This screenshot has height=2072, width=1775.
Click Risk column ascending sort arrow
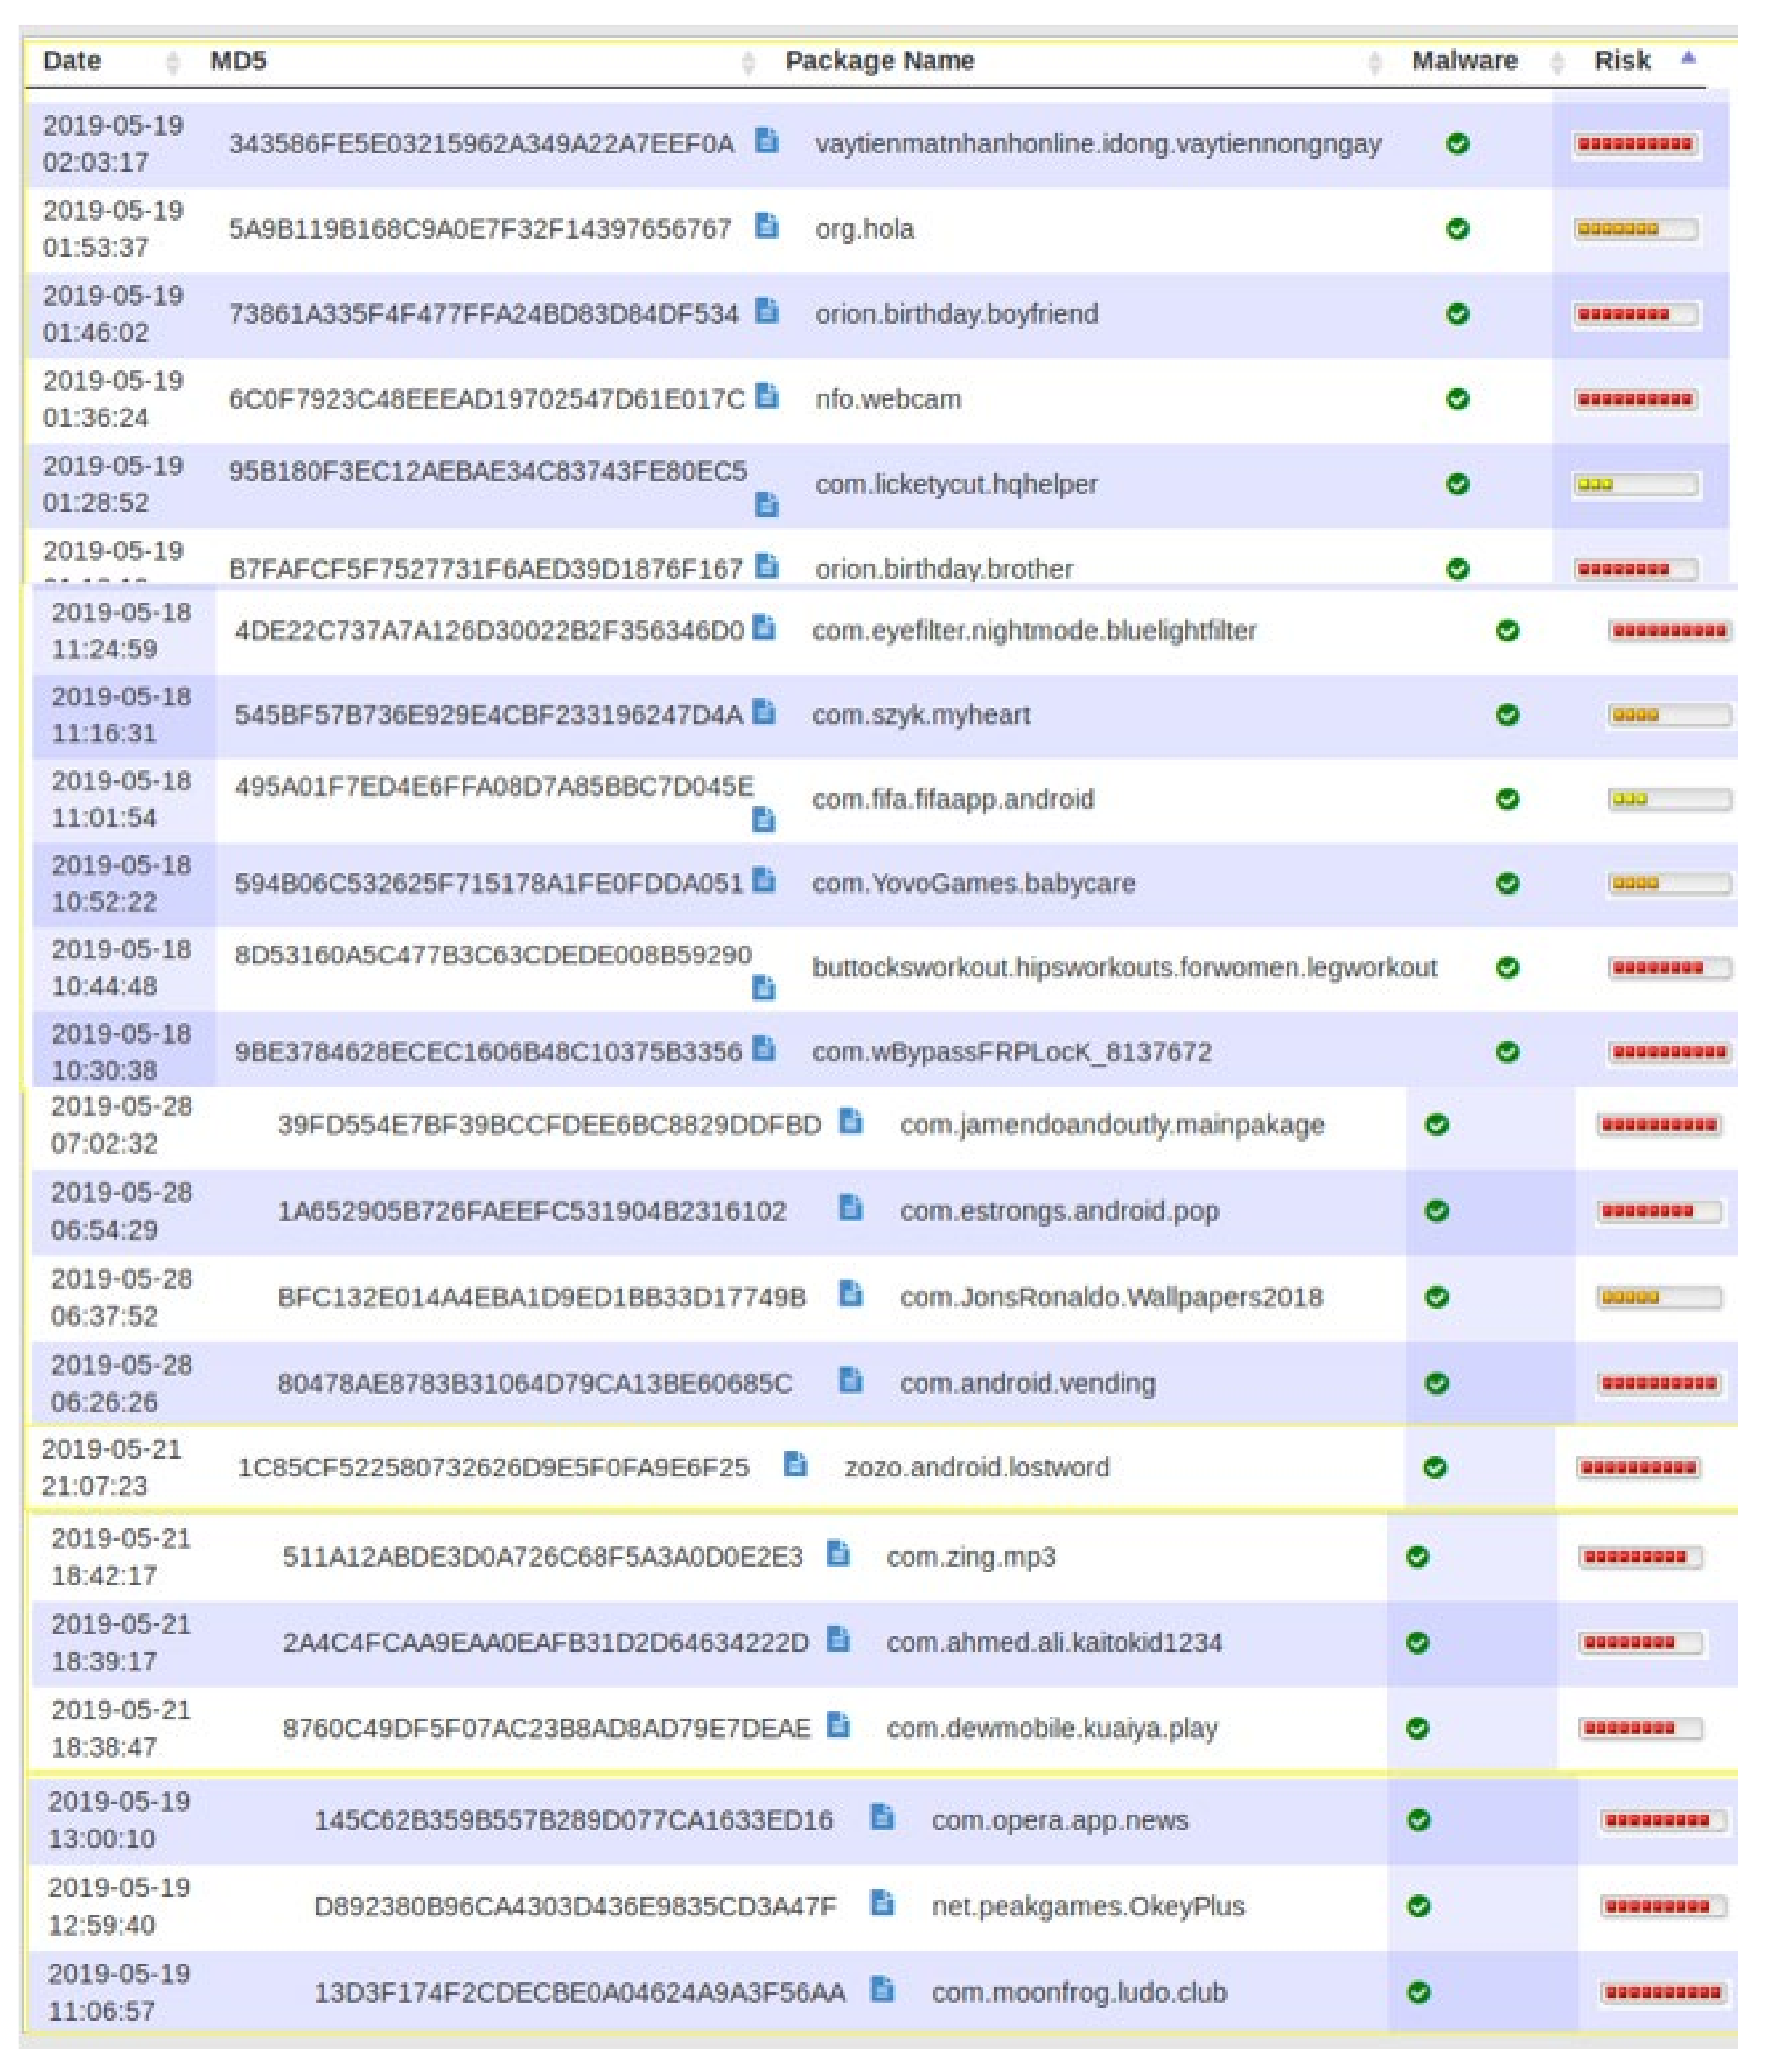click(1688, 58)
